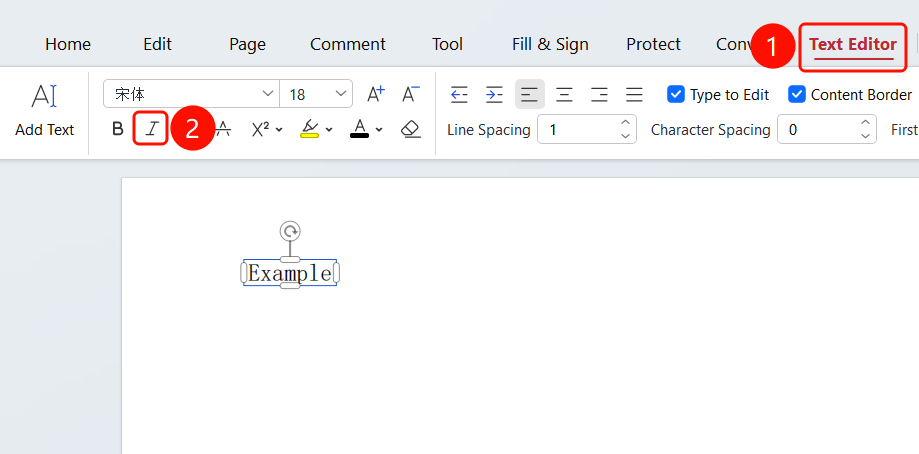The height and width of the screenshot is (454, 919).
Task: Toggle bold formatting
Action: (117, 129)
